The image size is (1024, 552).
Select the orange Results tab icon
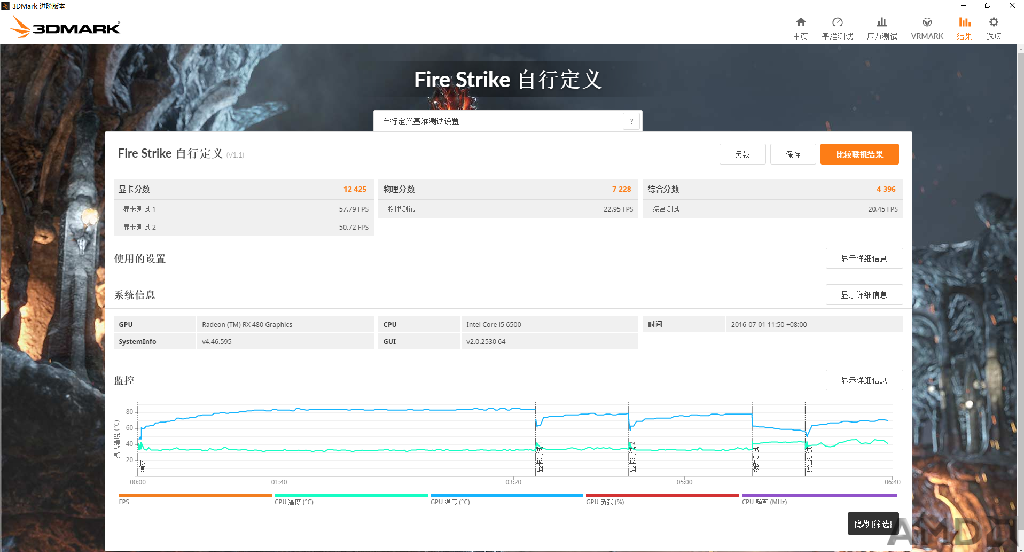coord(965,28)
